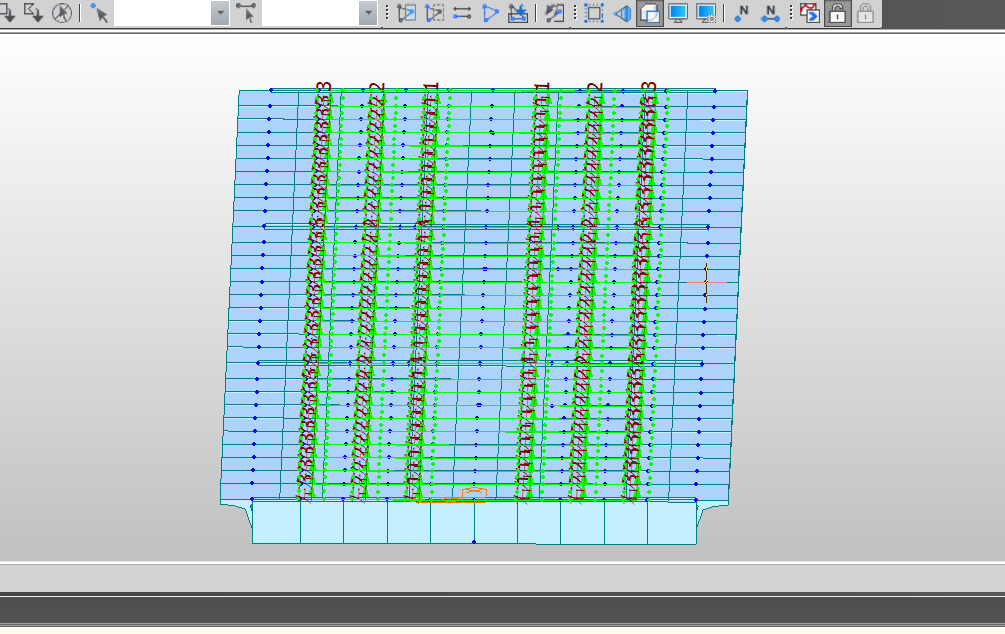Click the element selection cursor tool

[246, 13]
